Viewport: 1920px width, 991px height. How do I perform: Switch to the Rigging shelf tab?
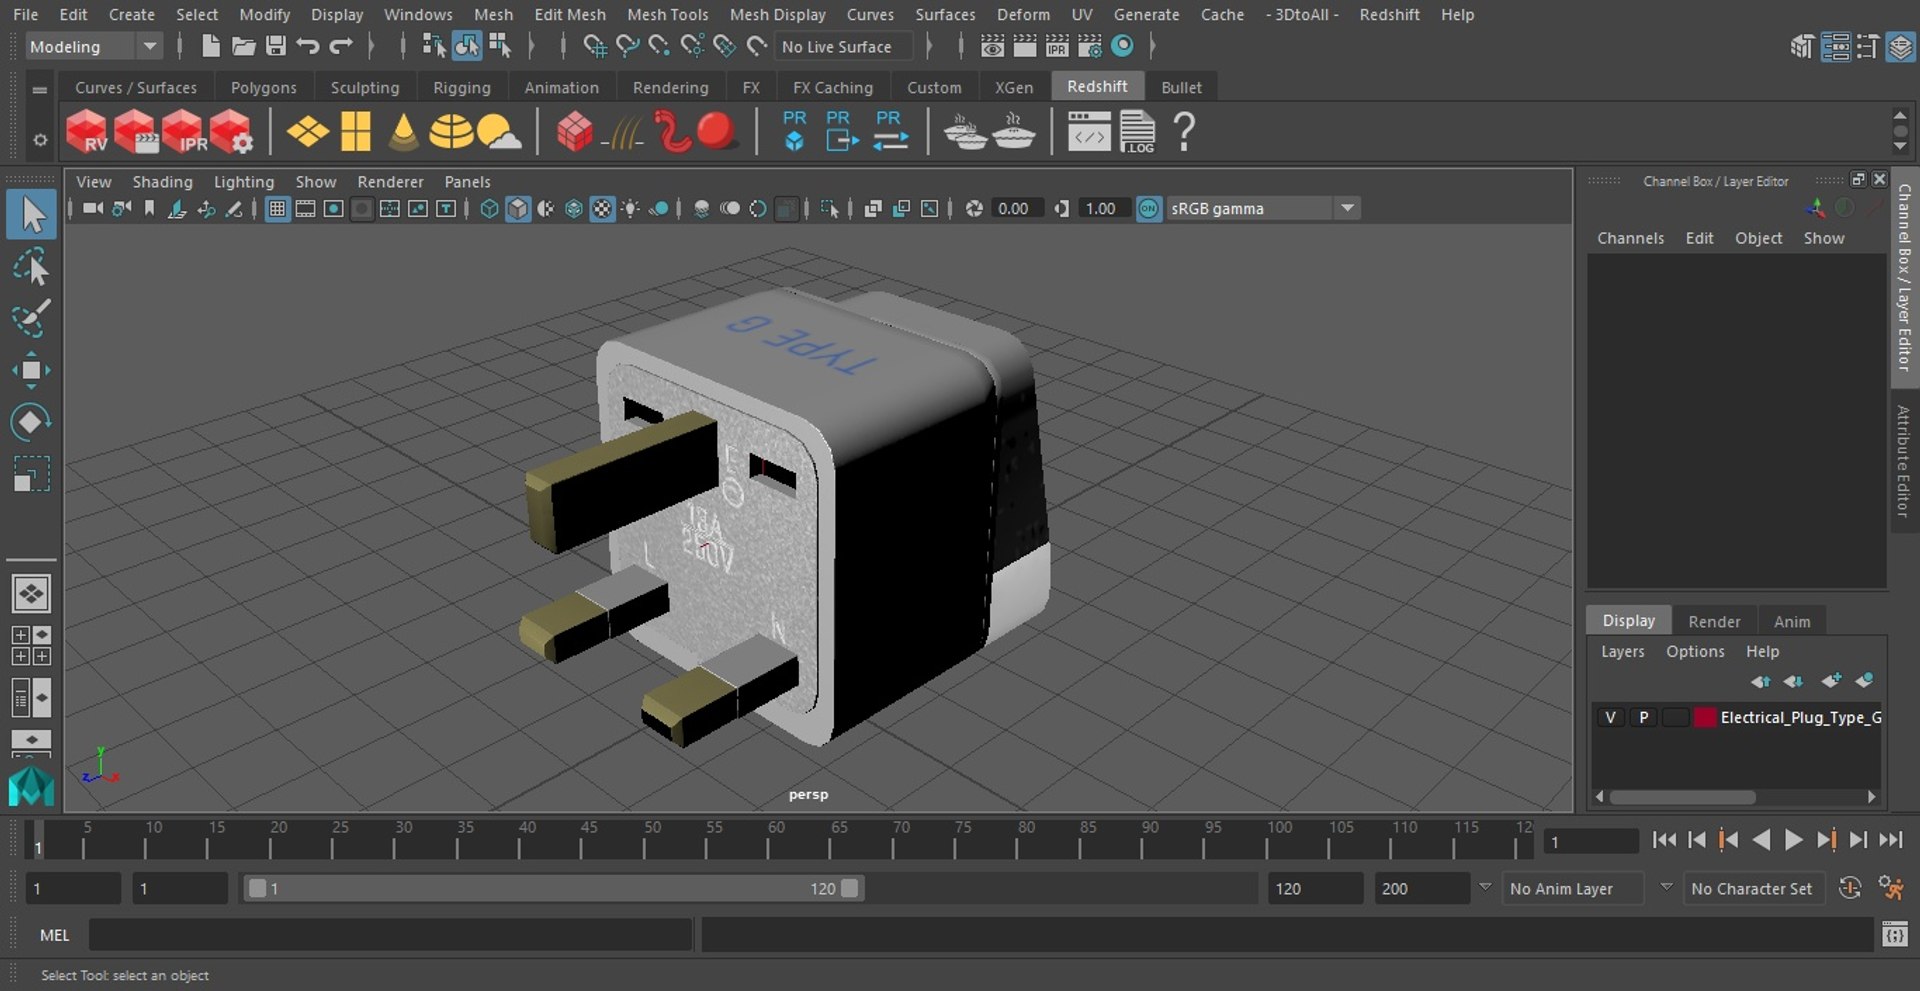[x=461, y=87]
